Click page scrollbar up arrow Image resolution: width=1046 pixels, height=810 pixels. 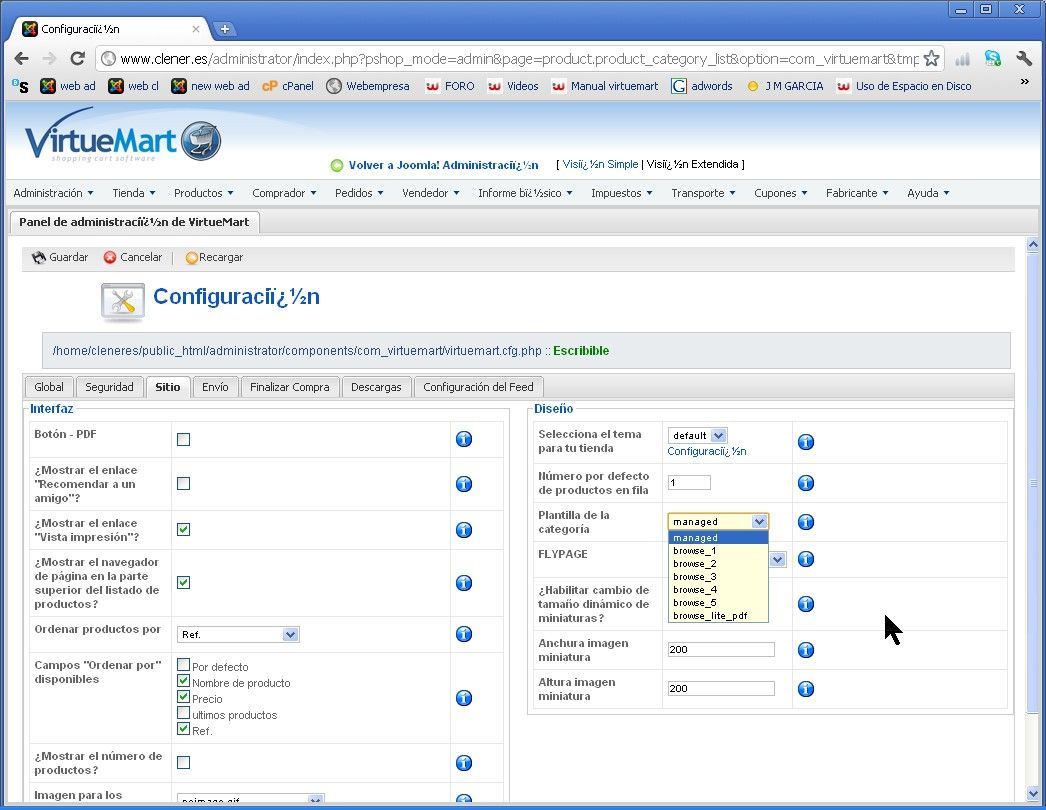point(1033,245)
